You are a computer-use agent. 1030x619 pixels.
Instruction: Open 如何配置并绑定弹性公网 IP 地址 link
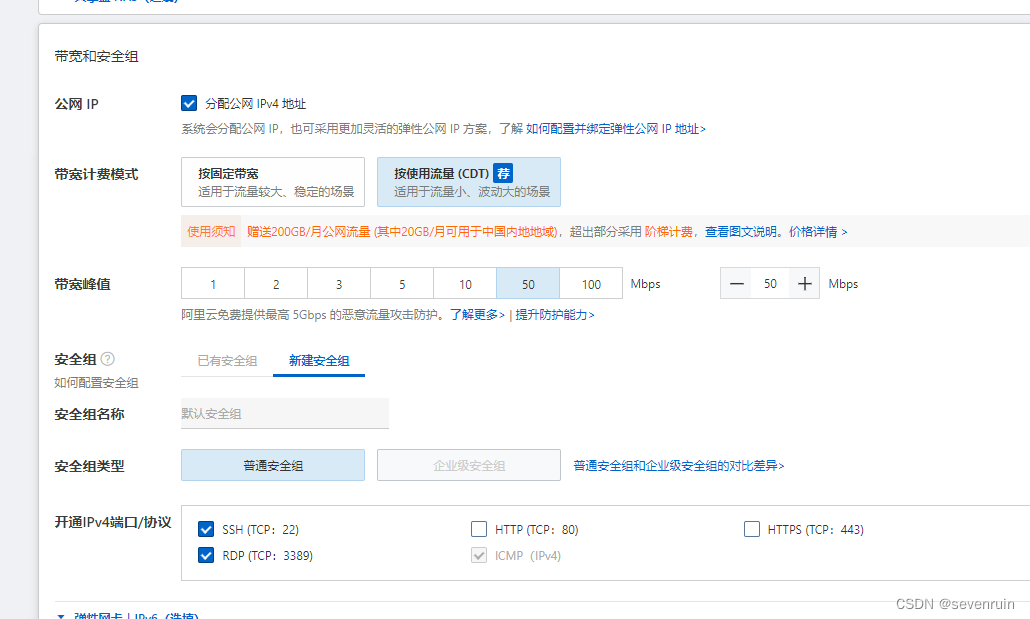tap(616, 129)
